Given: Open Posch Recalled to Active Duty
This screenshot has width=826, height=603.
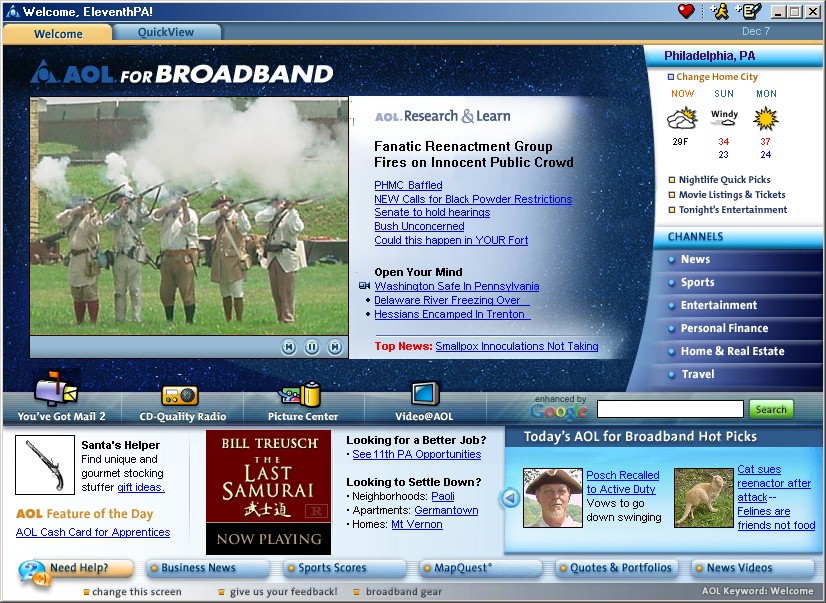Looking at the screenshot, I should pos(623,482).
